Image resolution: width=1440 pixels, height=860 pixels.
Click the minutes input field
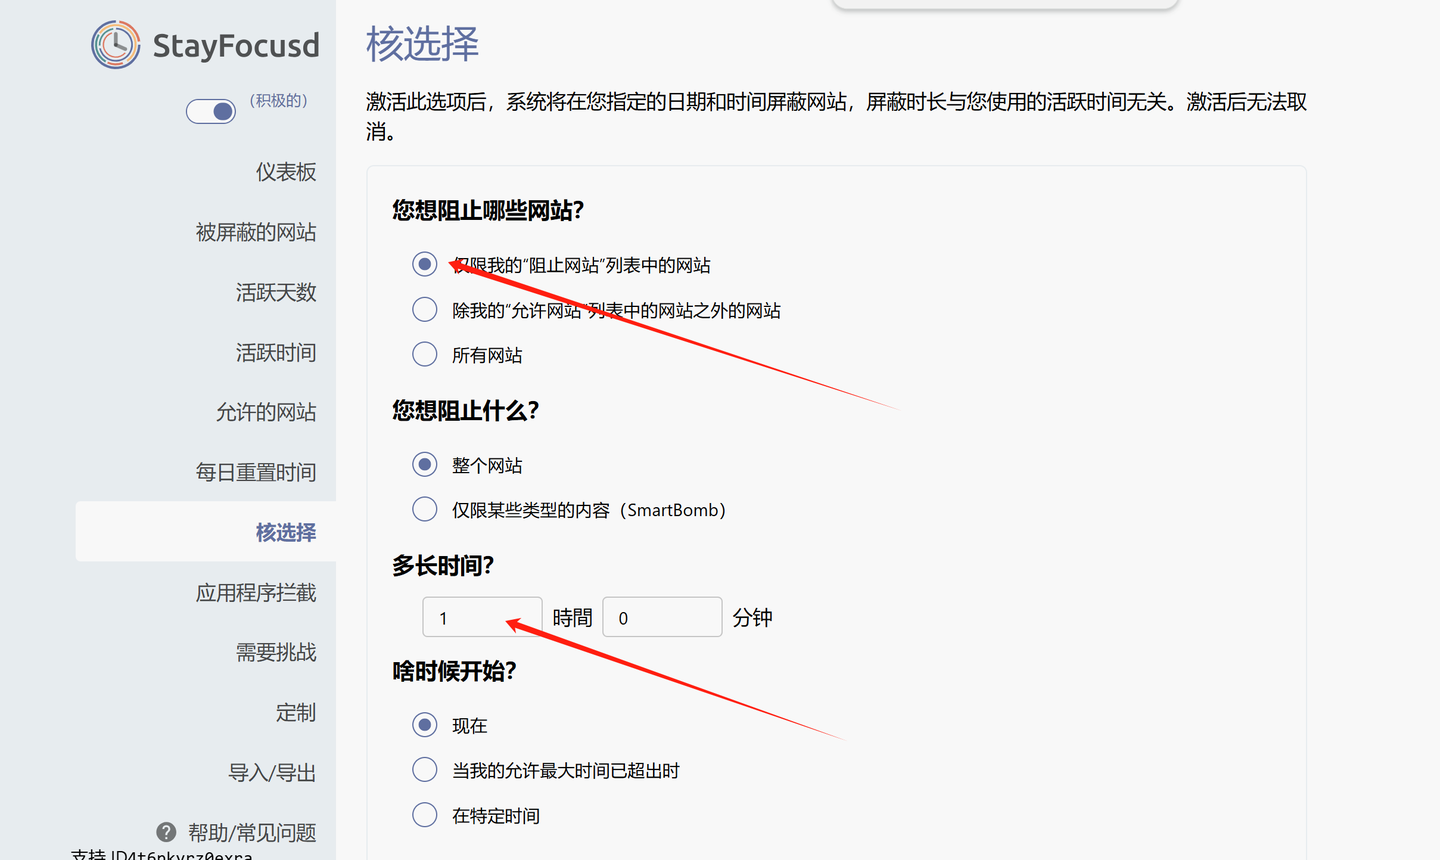pos(662,617)
